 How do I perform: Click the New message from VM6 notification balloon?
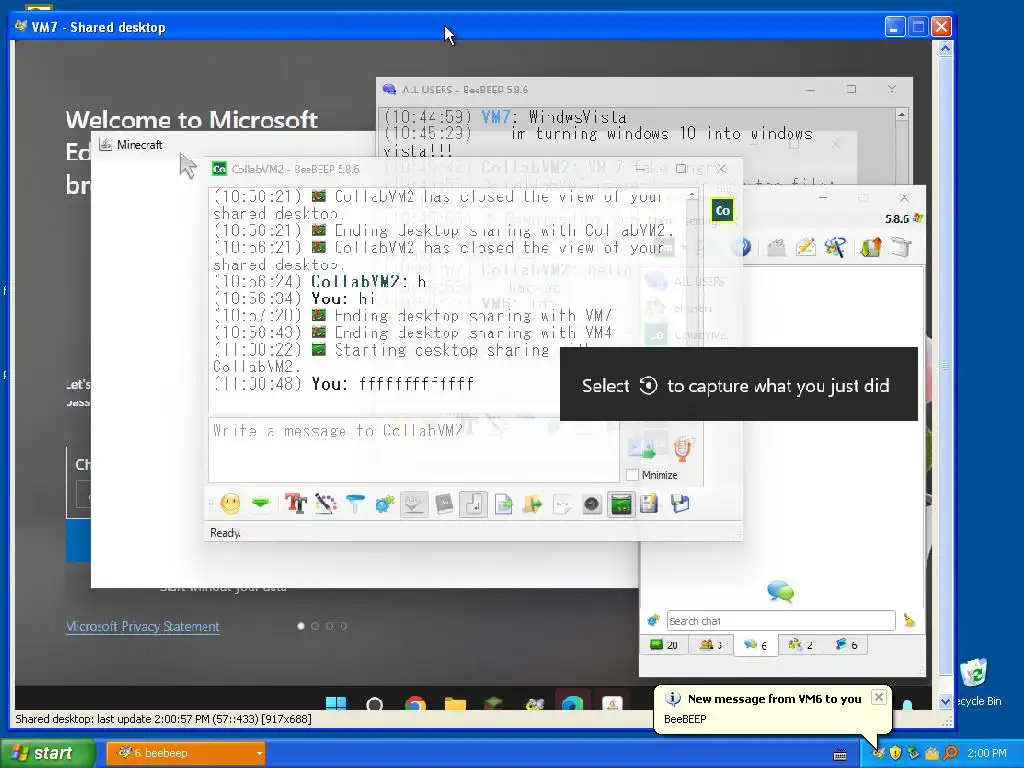click(773, 709)
